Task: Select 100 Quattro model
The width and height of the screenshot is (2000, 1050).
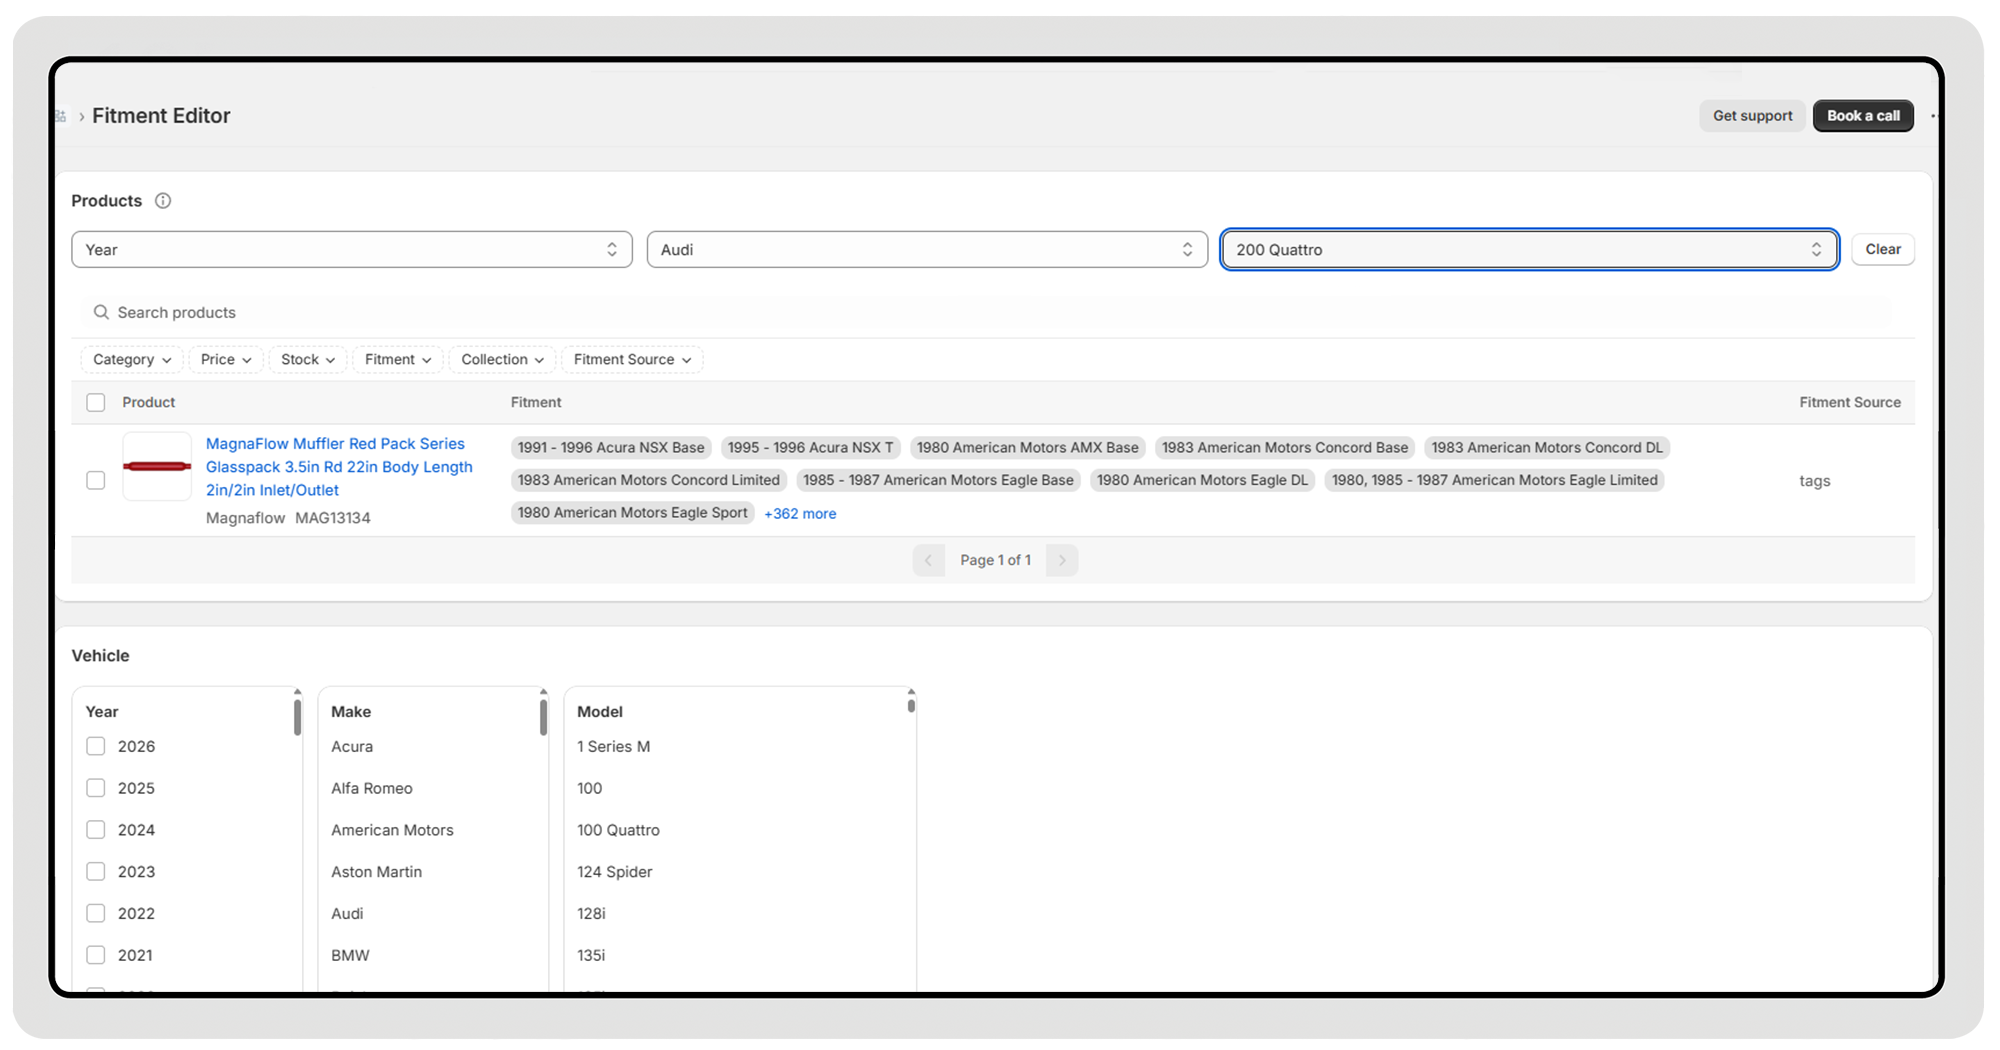Action: click(618, 831)
